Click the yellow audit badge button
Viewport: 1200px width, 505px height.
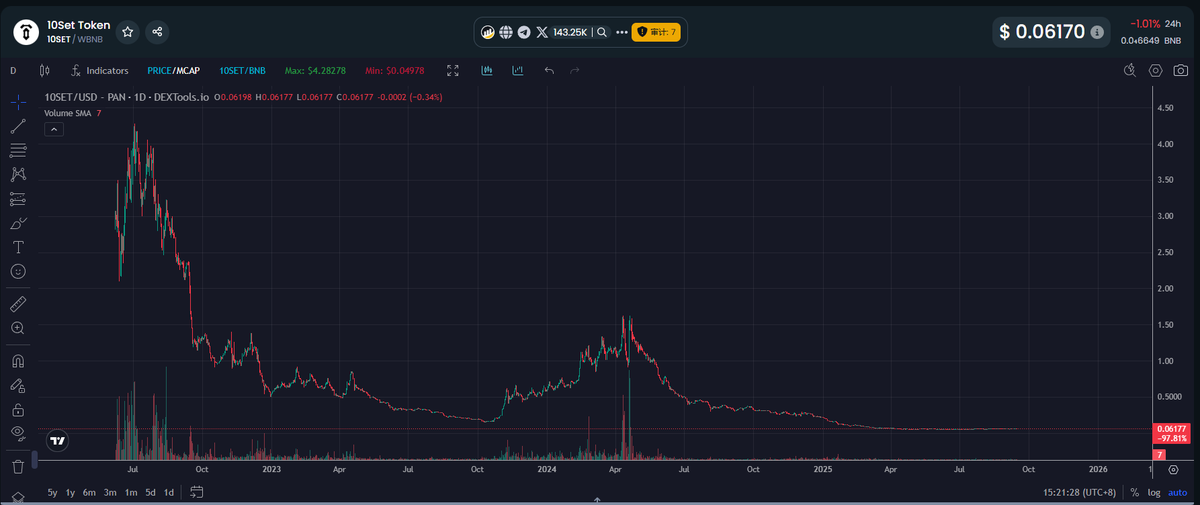tap(656, 32)
